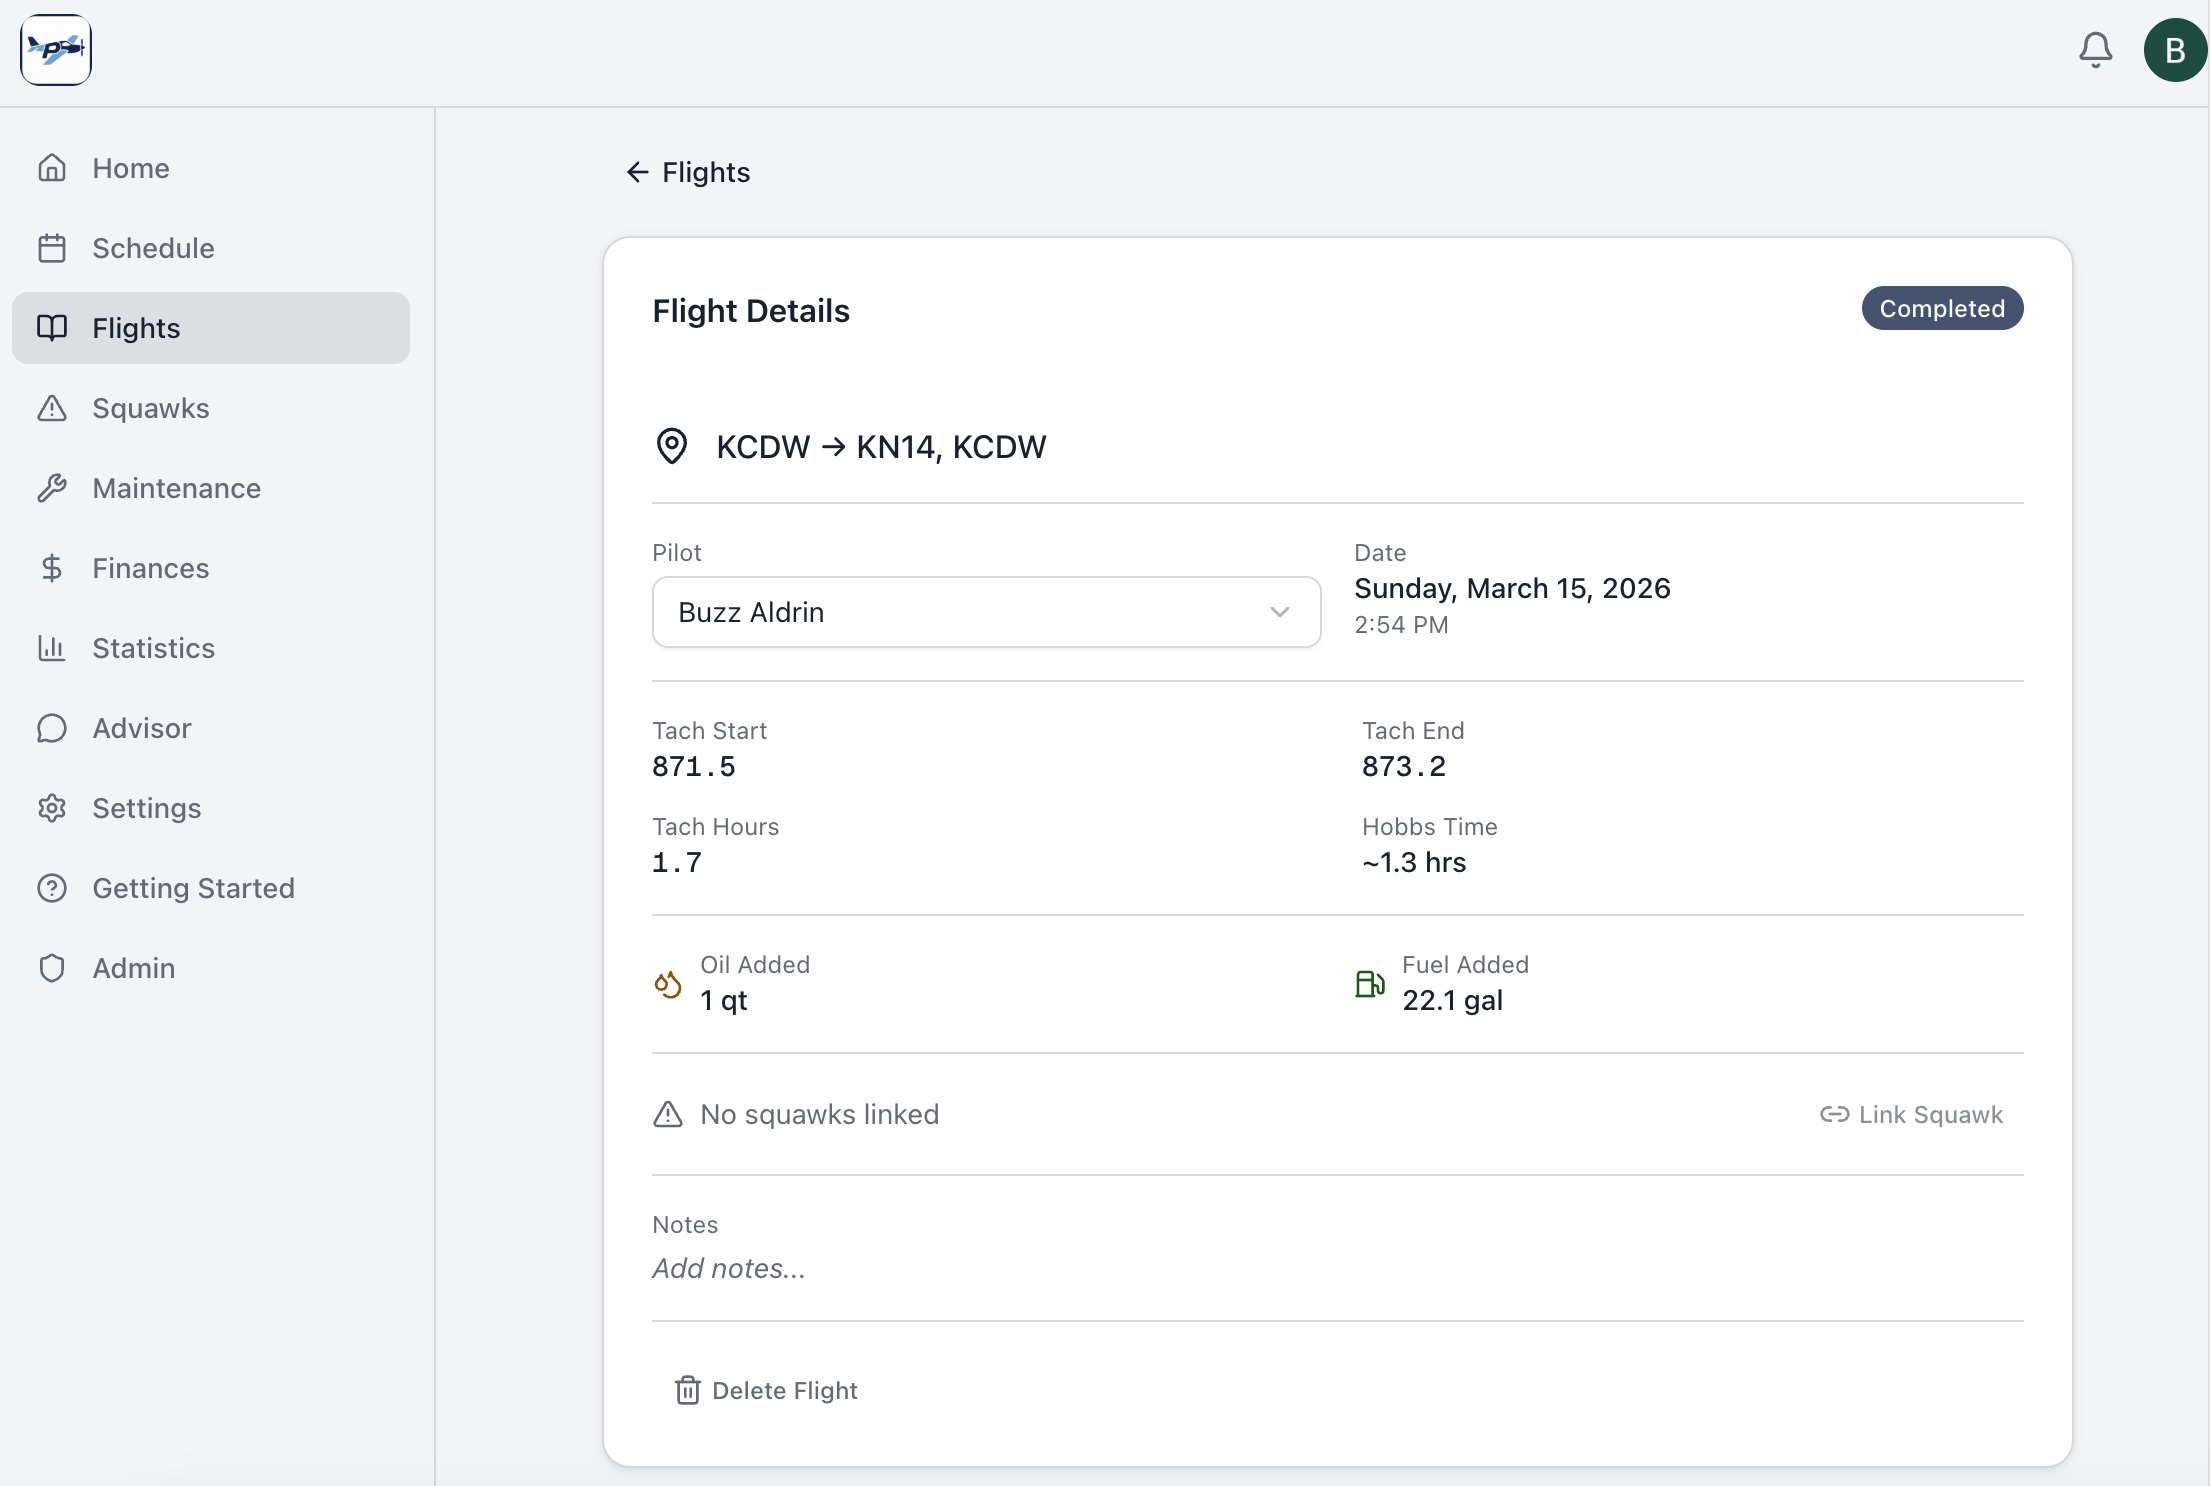Click the PlaneSync logo
Viewport: 2210px width, 1486px height.
pos(55,50)
